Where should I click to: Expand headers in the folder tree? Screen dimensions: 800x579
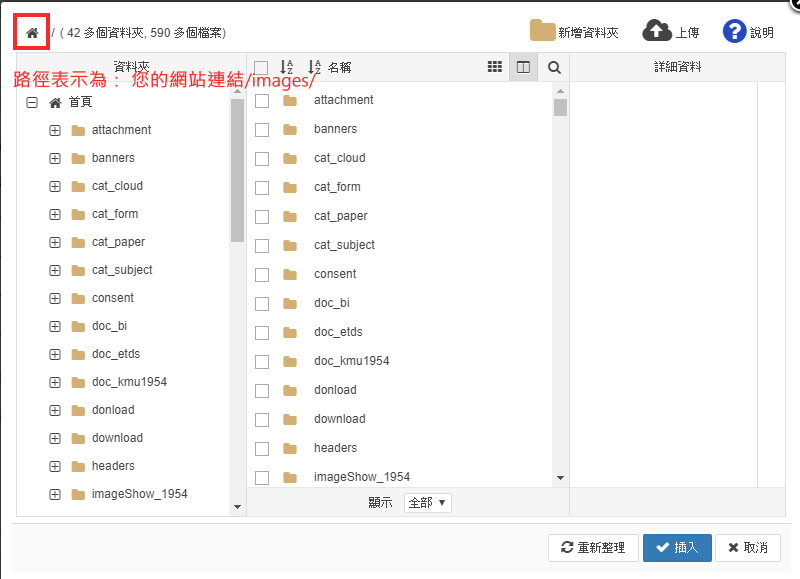(55, 467)
